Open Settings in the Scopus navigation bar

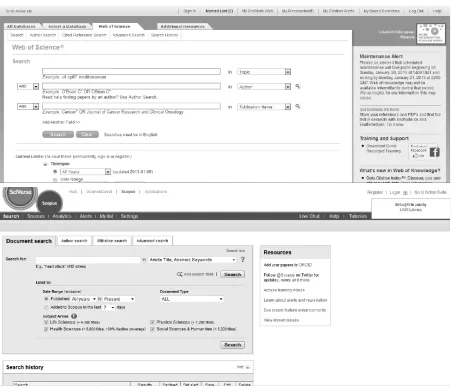tap(129, 216)
